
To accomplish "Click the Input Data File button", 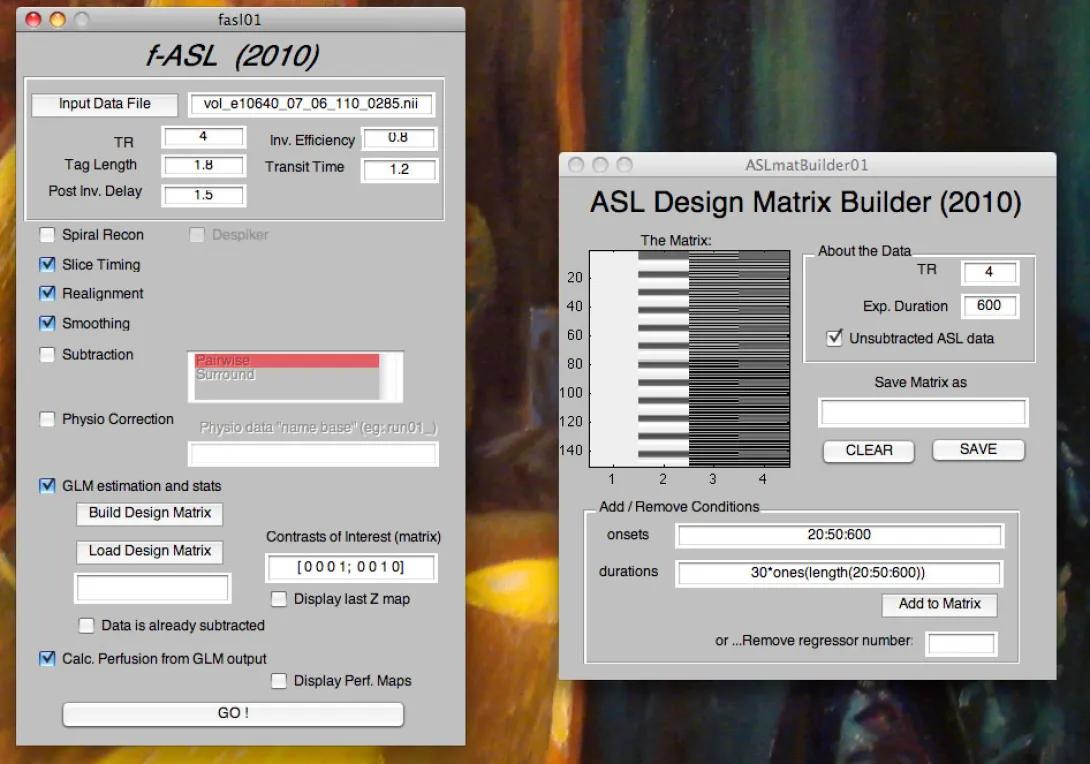I will coord(104,104).
